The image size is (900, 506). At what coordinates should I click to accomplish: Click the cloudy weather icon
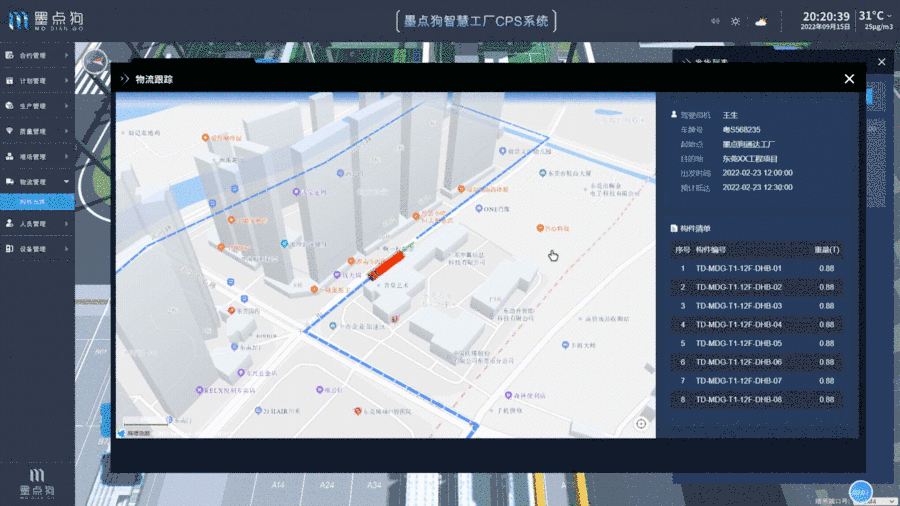pyautogui.click(x=761, y=21)
